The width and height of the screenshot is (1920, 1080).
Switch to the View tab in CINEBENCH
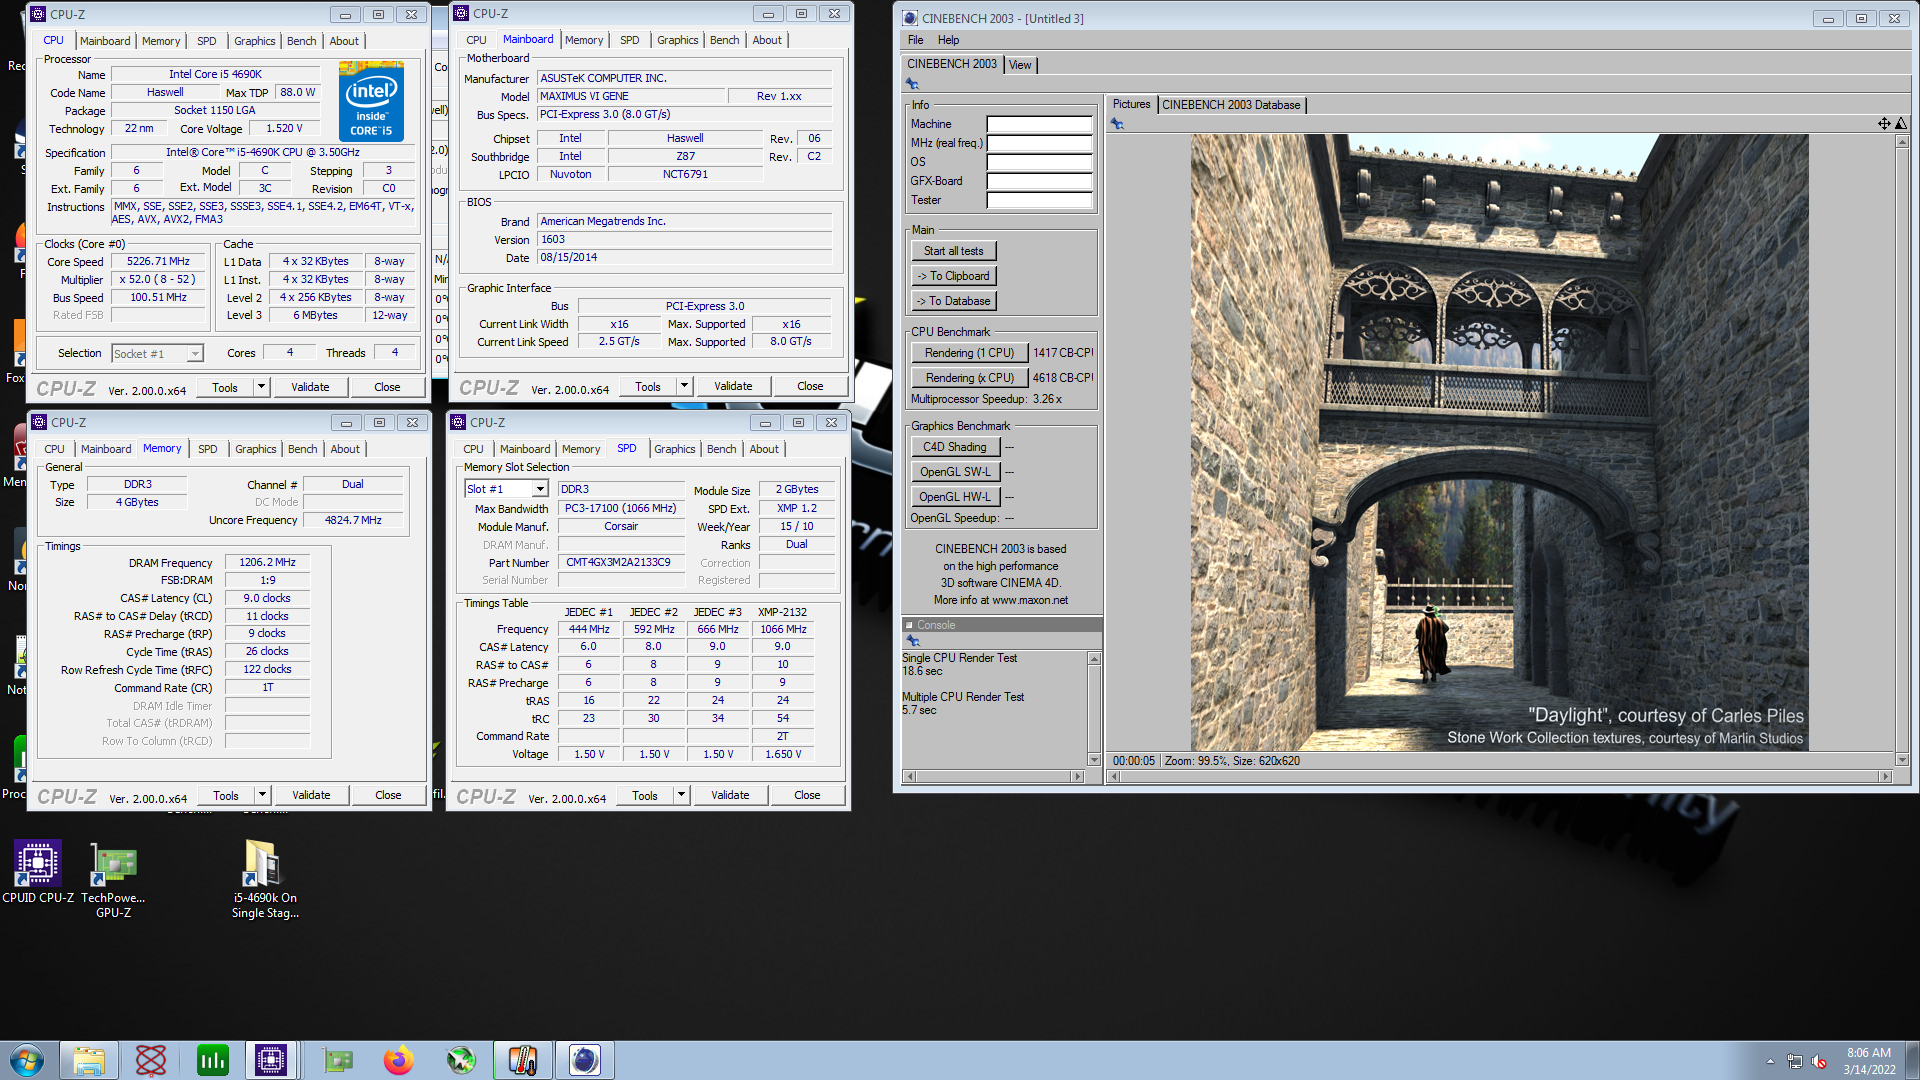pos(1020,65)
